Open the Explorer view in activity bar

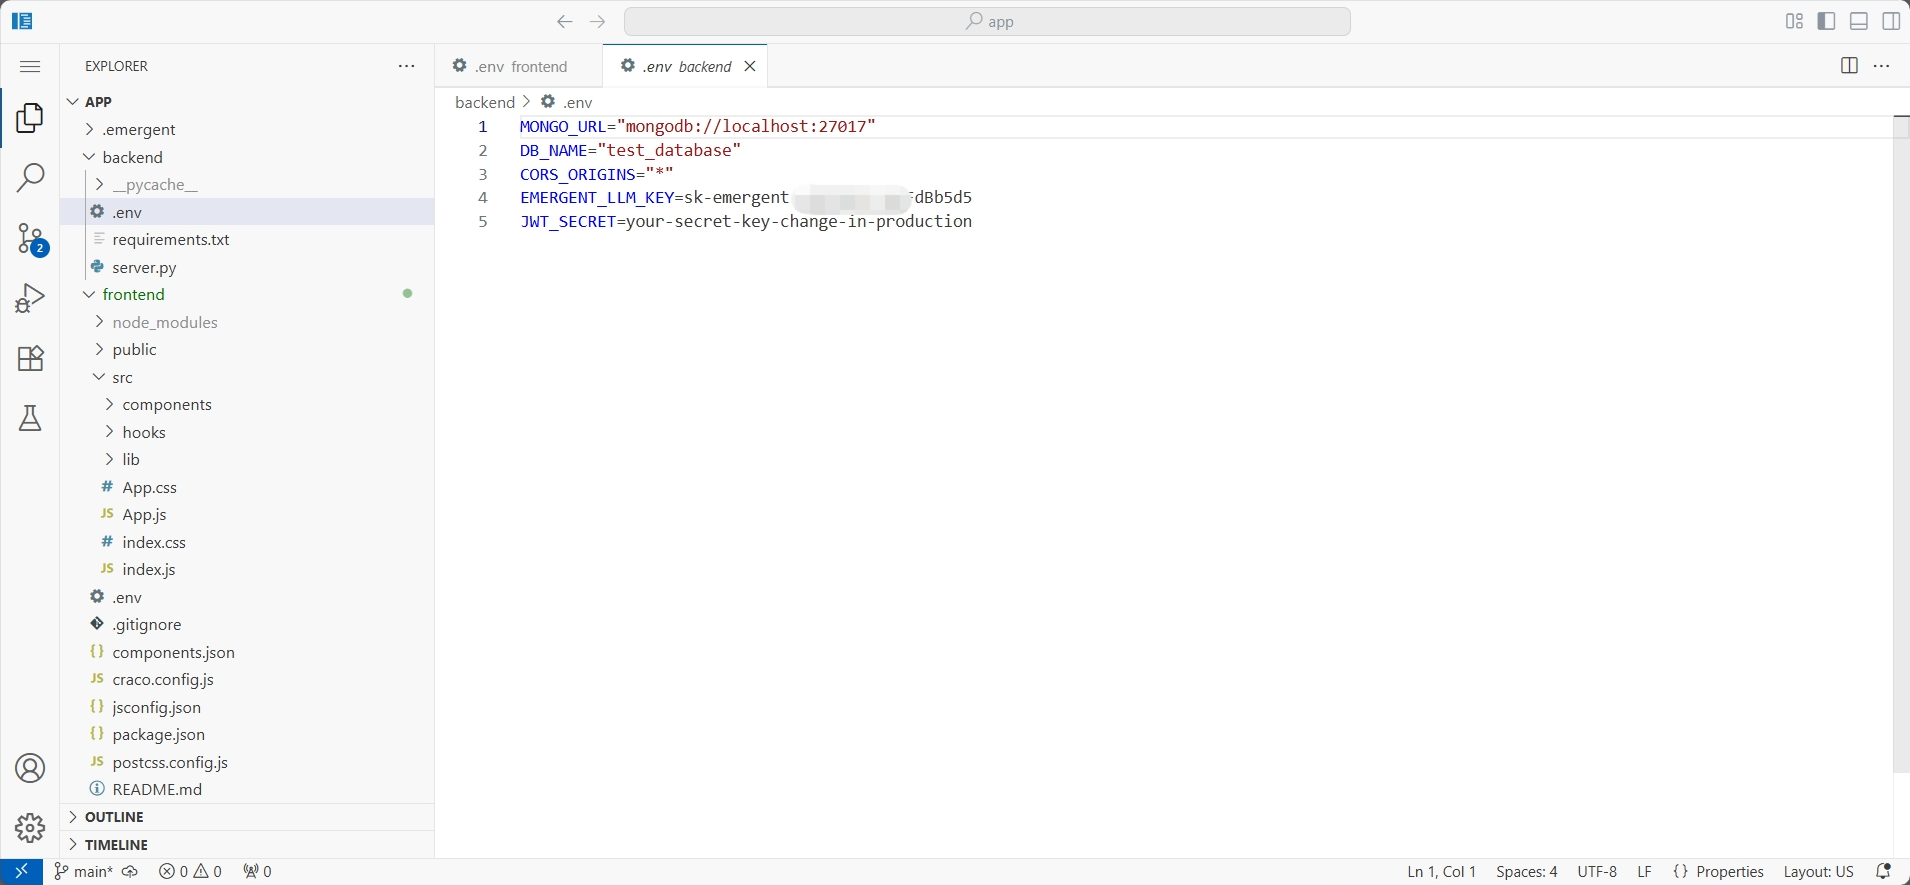click(x=30, y=118)
